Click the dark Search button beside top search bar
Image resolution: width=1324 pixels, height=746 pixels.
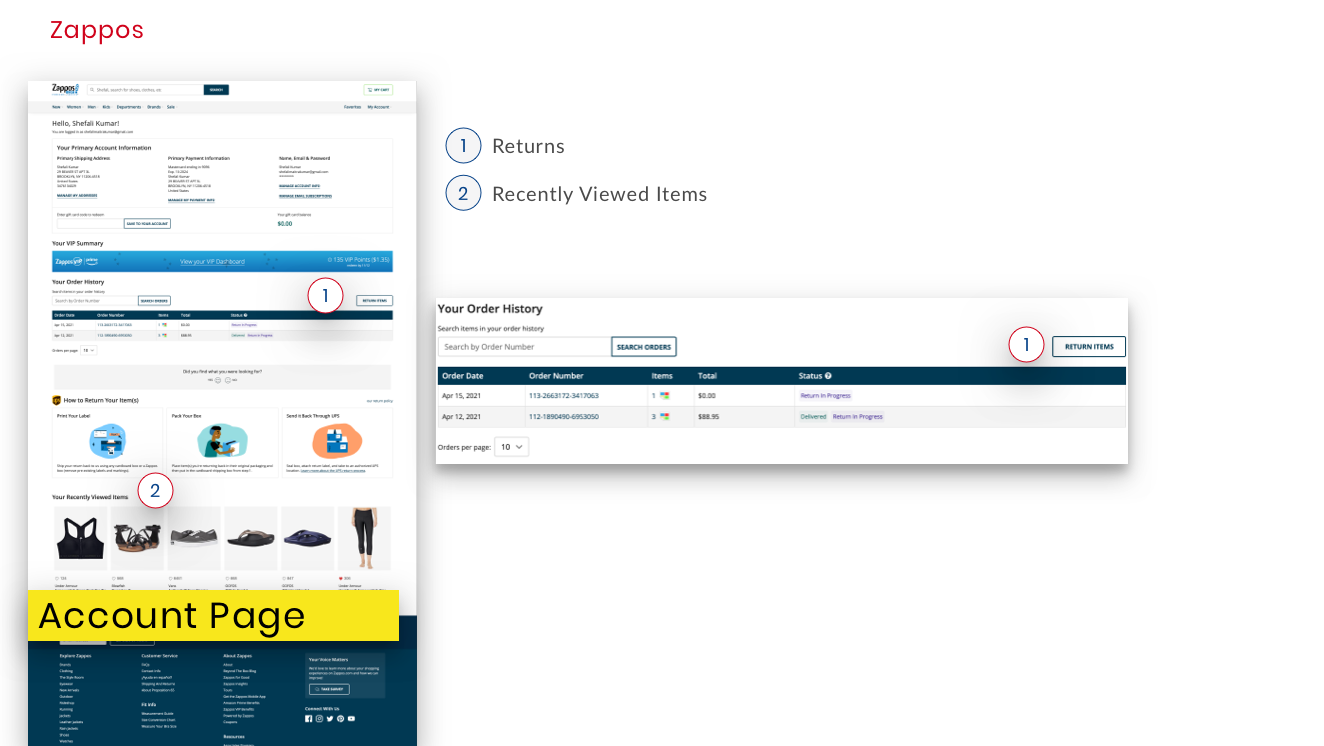point(216,90)
